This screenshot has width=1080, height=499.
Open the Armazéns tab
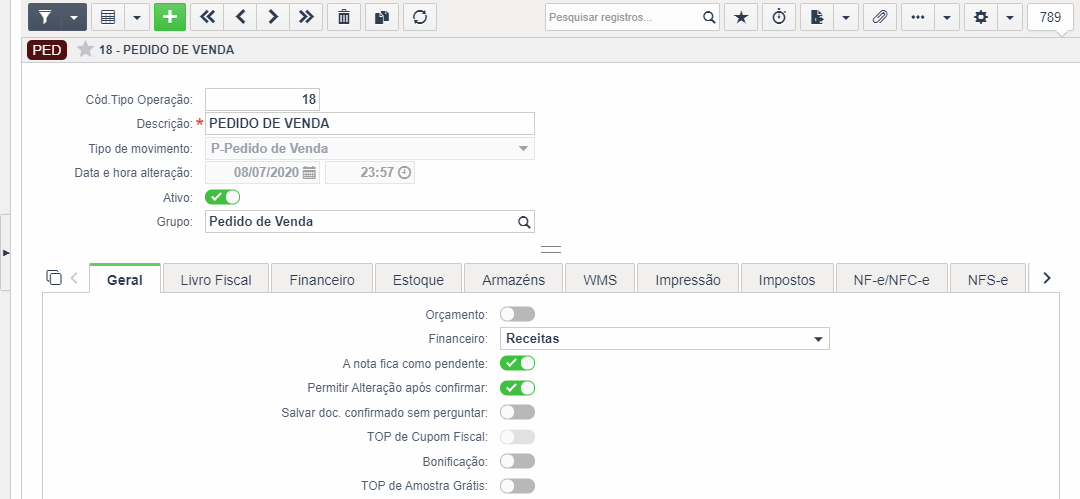point(513,280)
